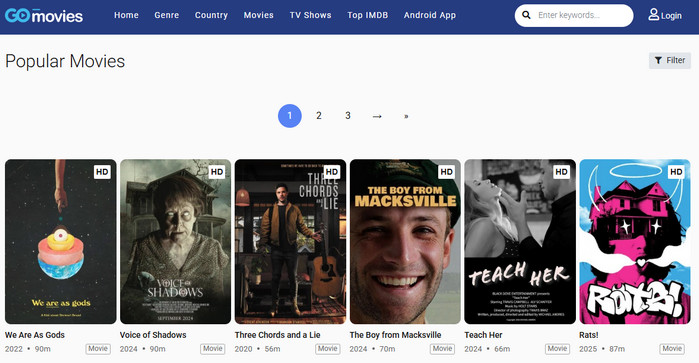
Task: Click Movie tag under Three Chords and a Lie
Action: (328, 349)
